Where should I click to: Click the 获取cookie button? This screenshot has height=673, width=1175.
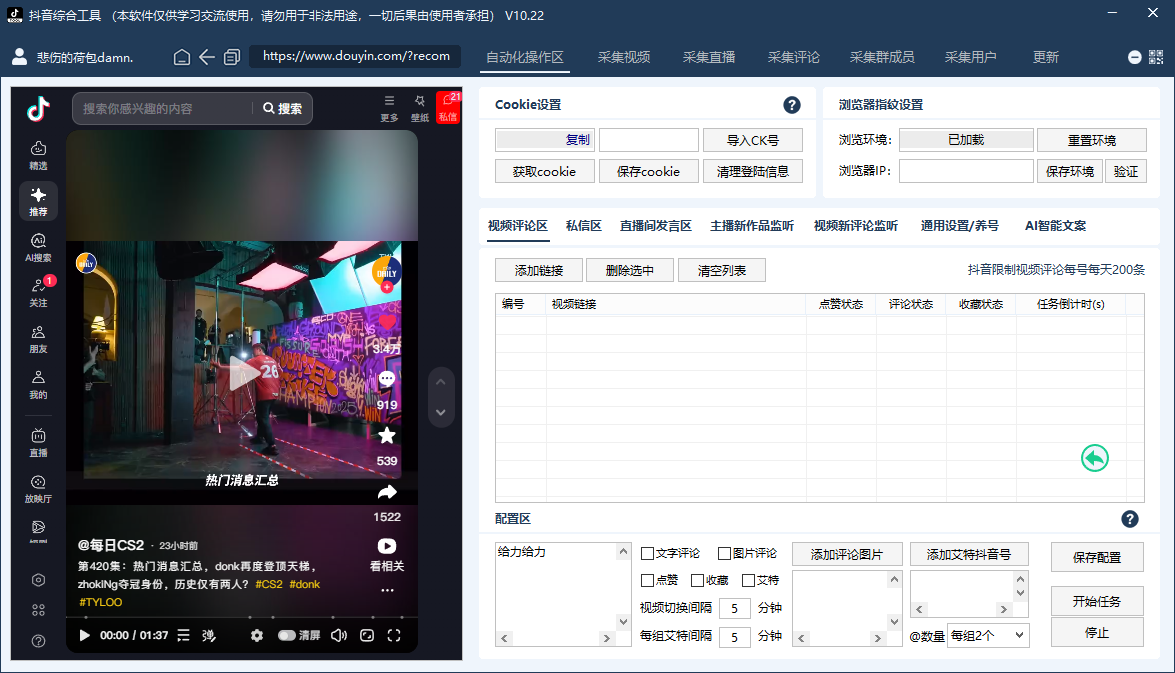(544, 171)
